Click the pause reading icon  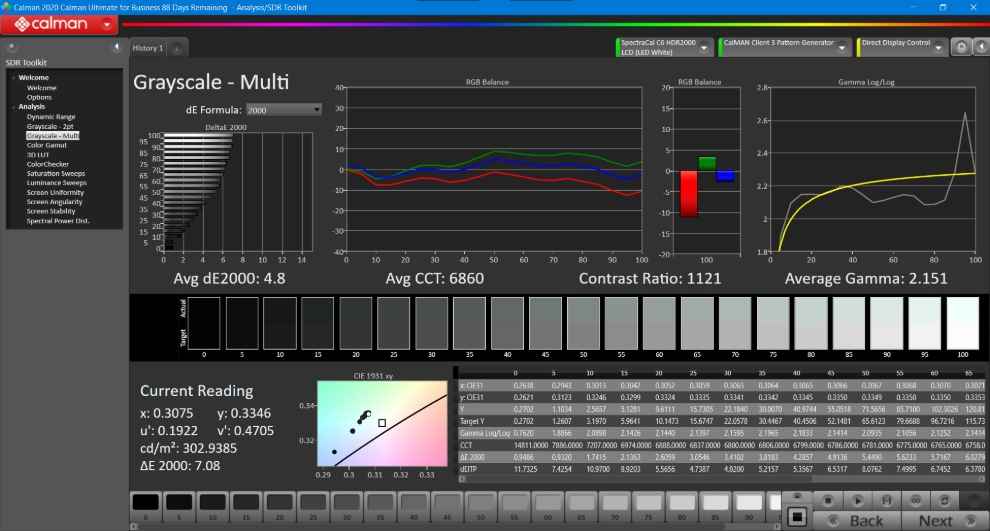(886, 500)
